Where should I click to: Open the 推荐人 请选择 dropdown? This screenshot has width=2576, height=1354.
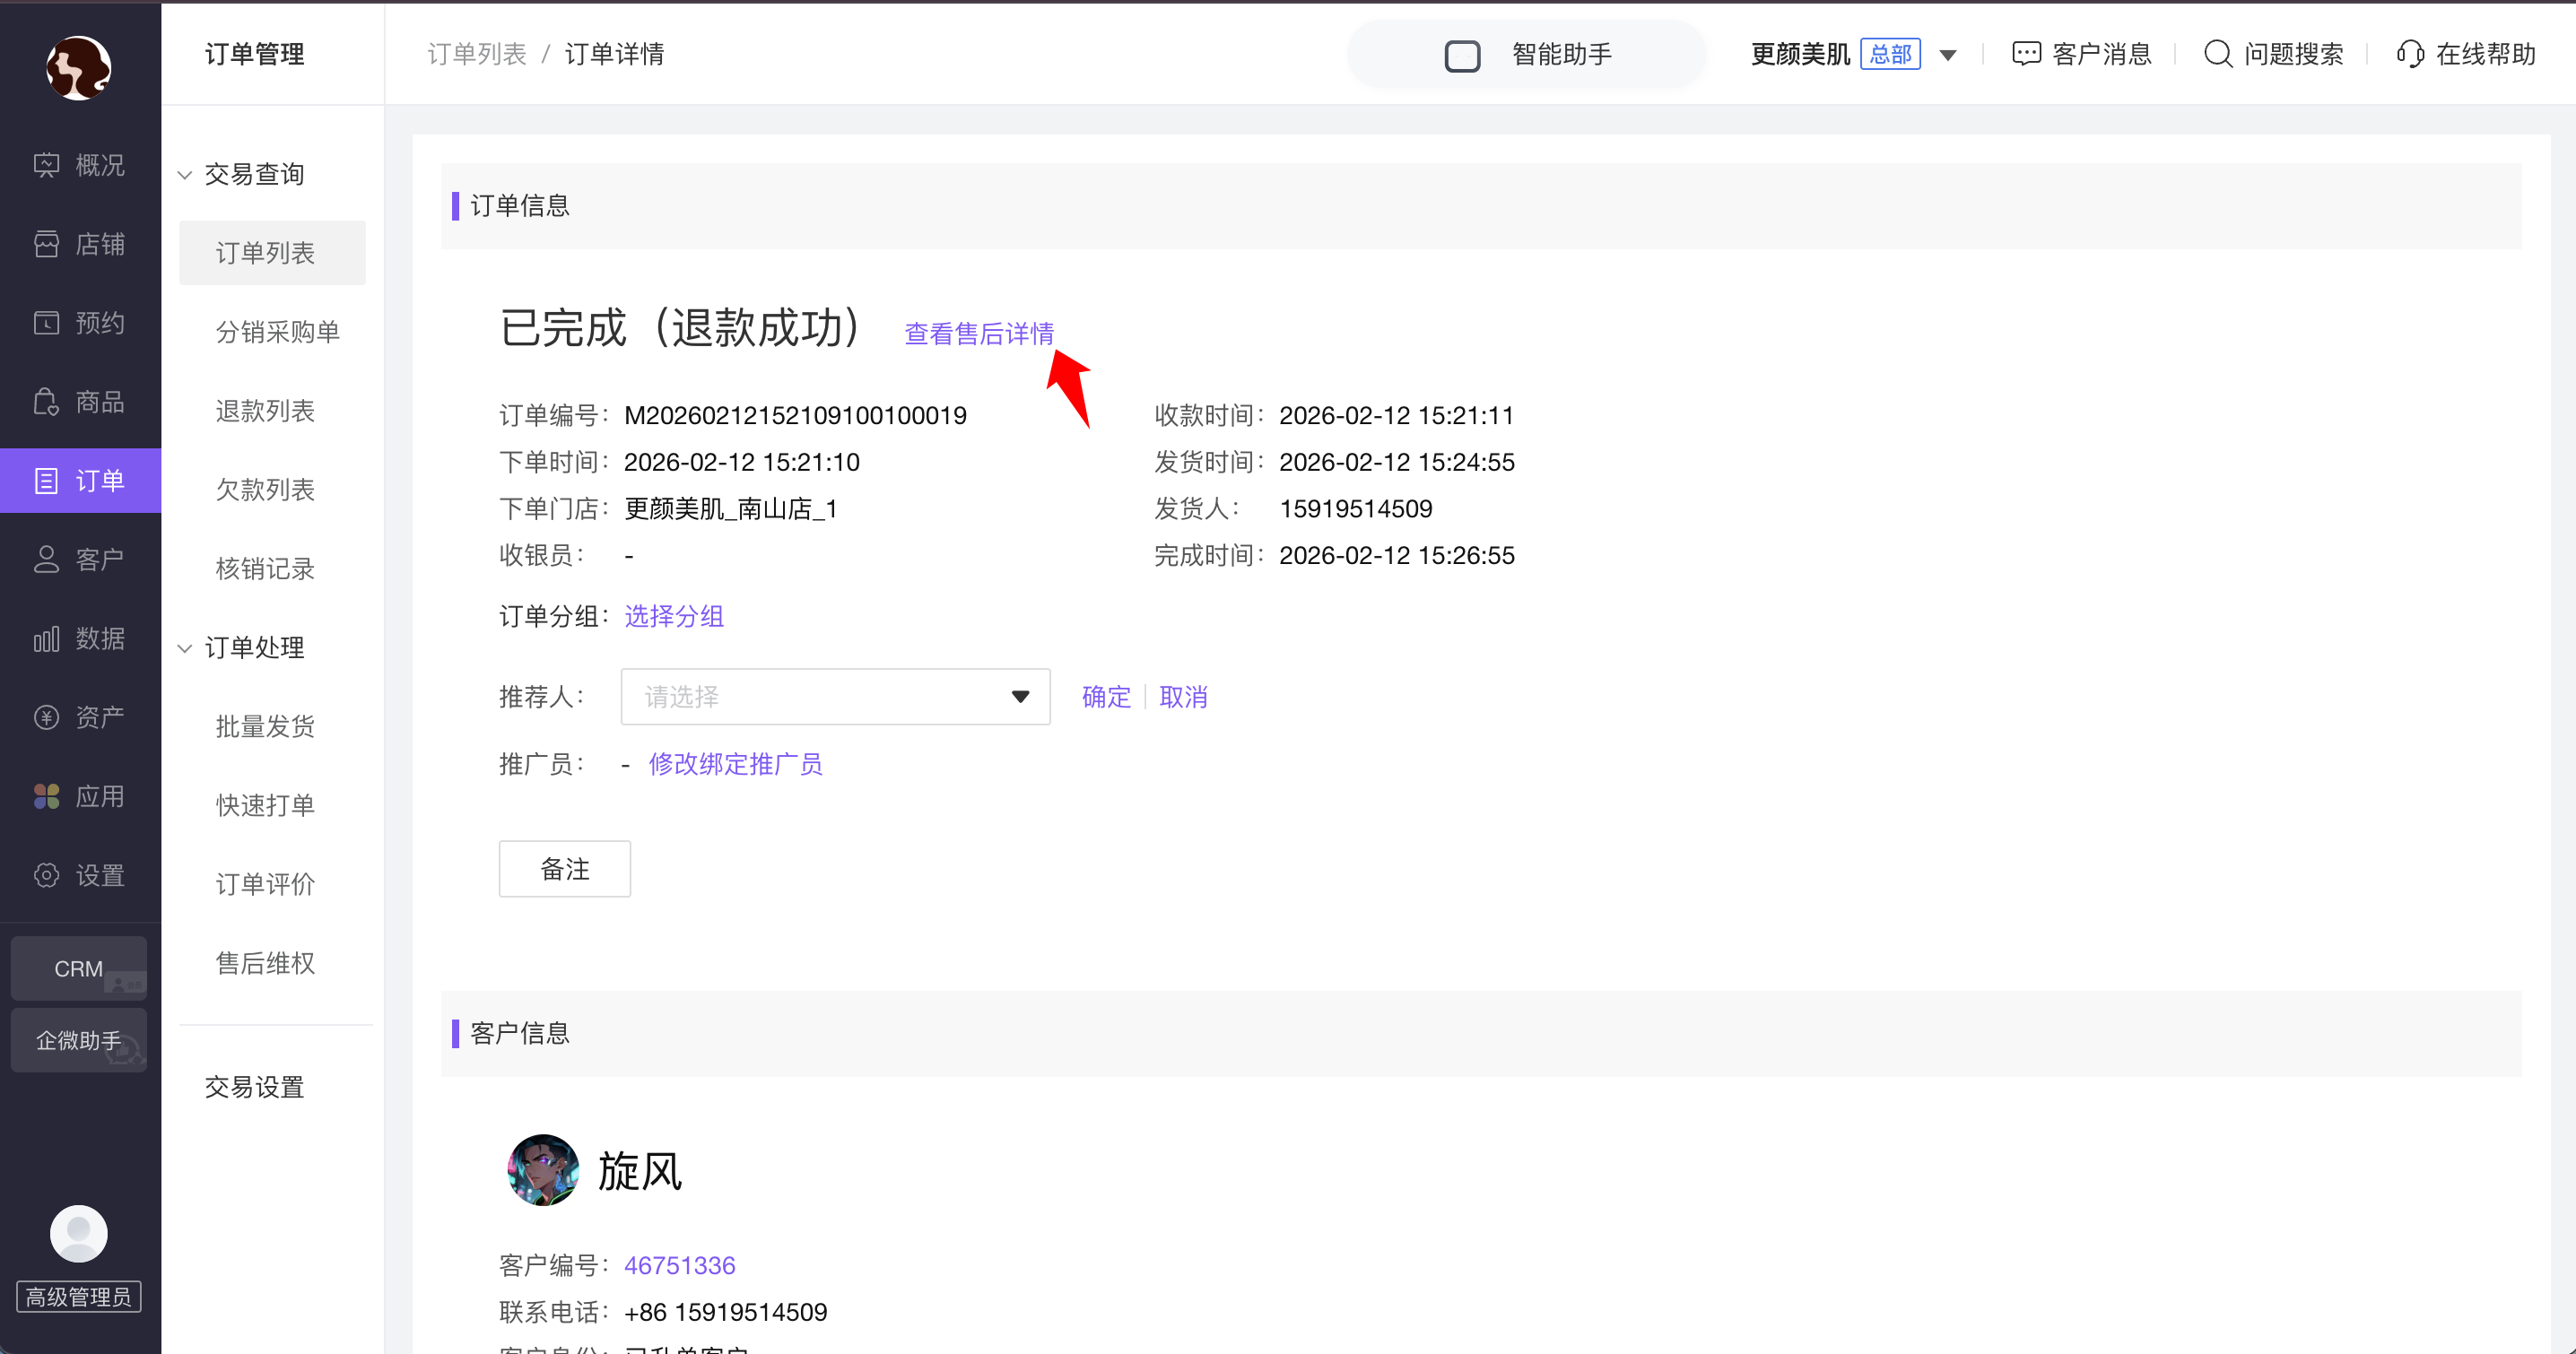coord(835,697)
